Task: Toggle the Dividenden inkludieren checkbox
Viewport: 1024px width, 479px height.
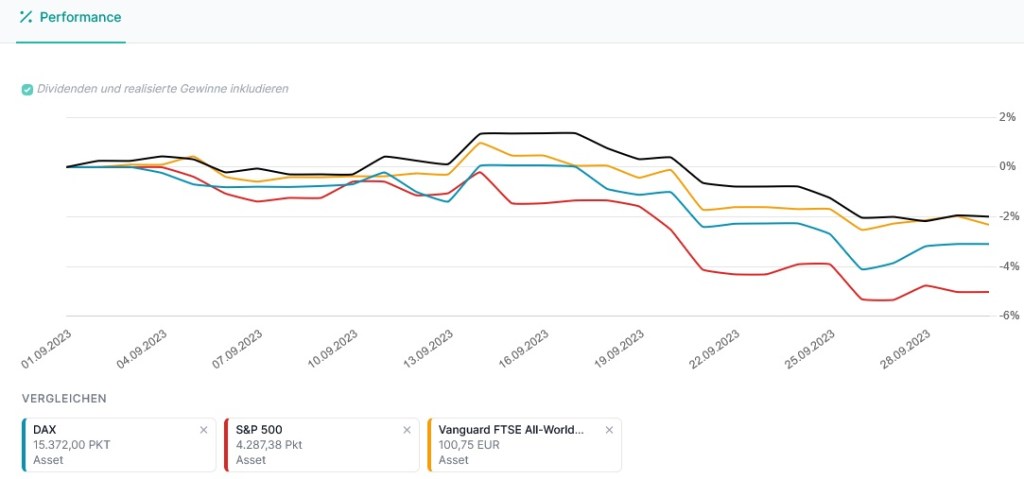Action: 27,89
